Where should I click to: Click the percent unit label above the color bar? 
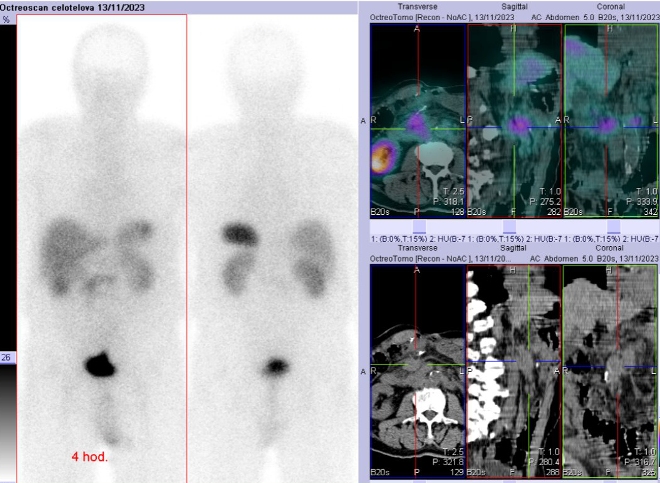pos(6,20)
